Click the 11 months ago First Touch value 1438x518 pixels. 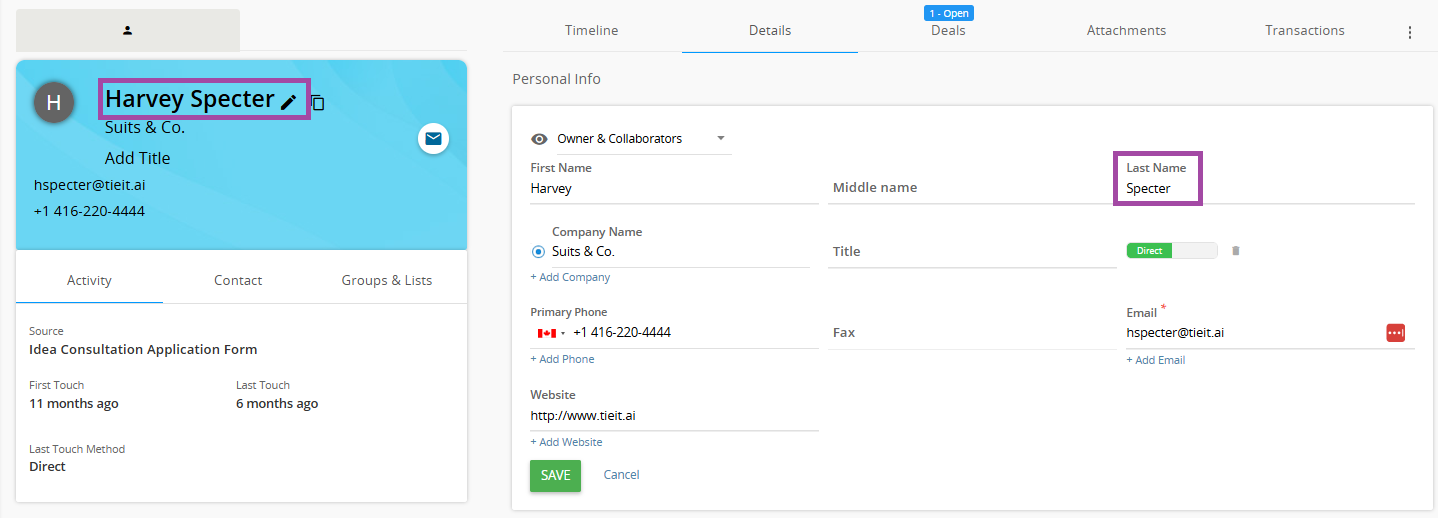(x=74, y=404)
